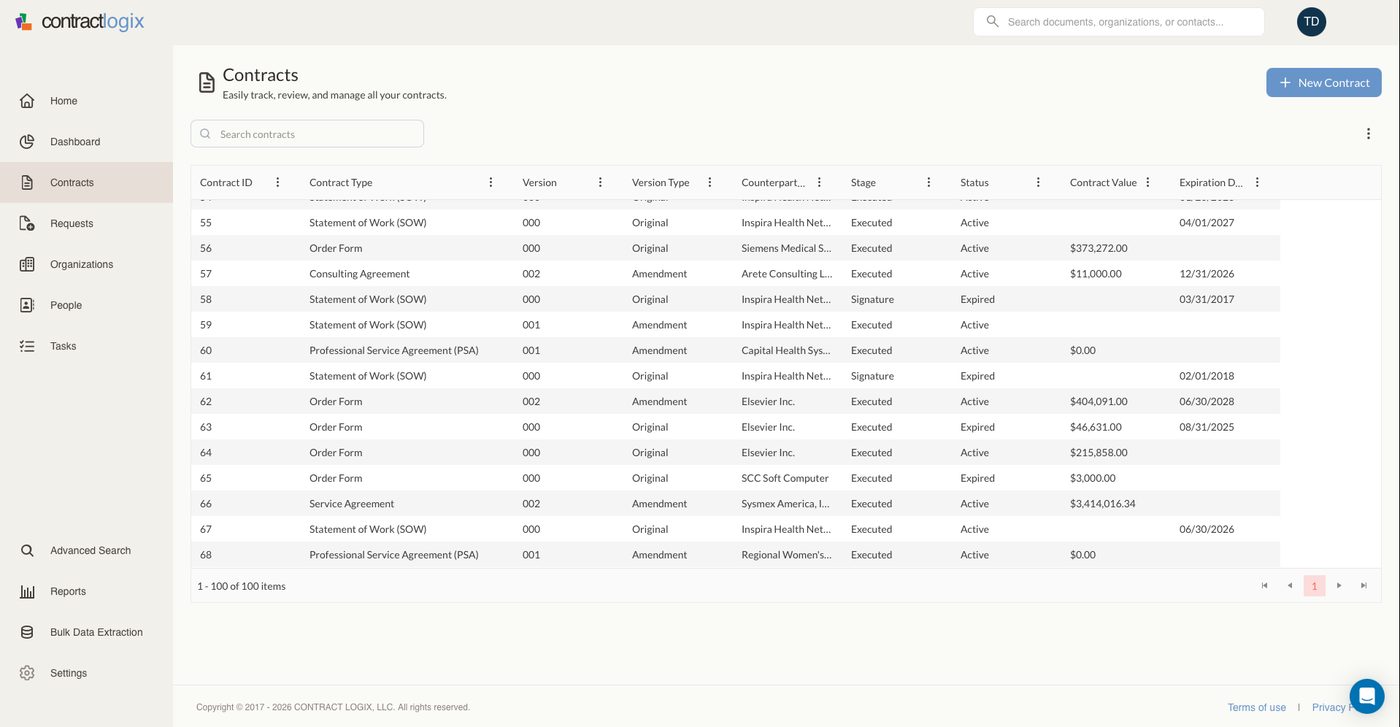Go to next page of results
Image resolution: width=1400 pixels, height=727 pixels.
(x=1339, y=586)
